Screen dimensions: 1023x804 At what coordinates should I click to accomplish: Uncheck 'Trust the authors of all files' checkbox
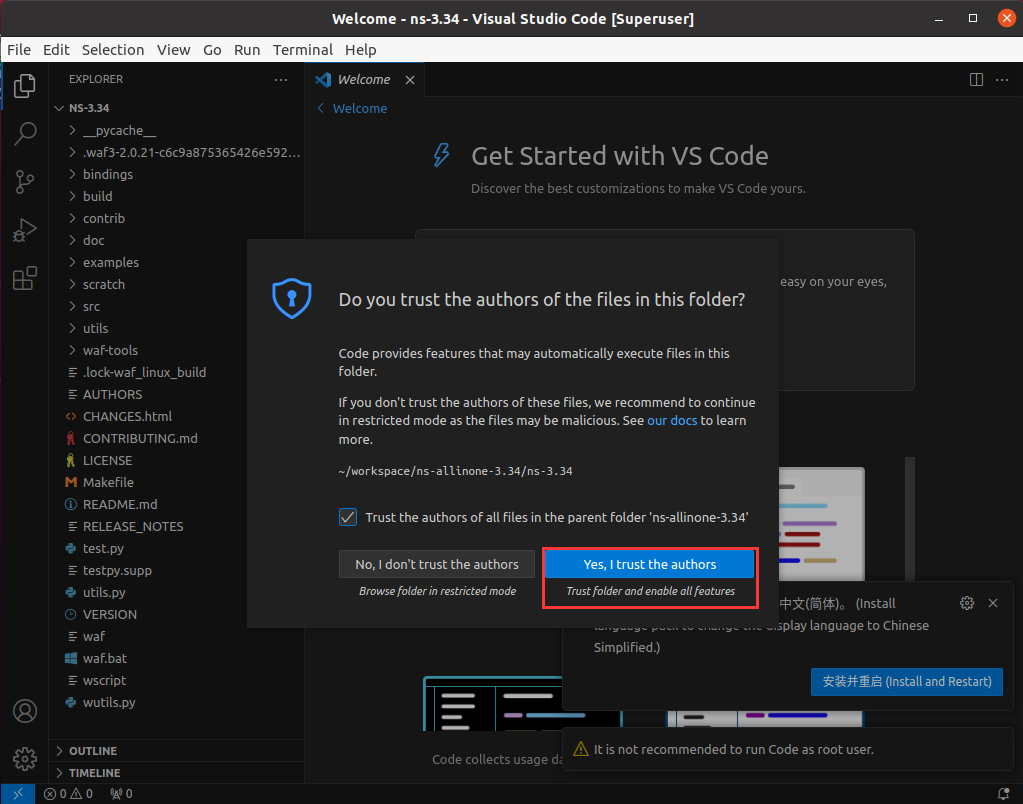coord(348,517)
